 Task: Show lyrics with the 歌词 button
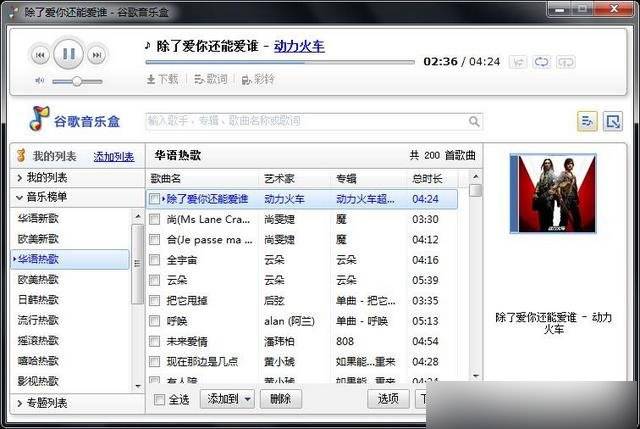[x=210, y=79]
